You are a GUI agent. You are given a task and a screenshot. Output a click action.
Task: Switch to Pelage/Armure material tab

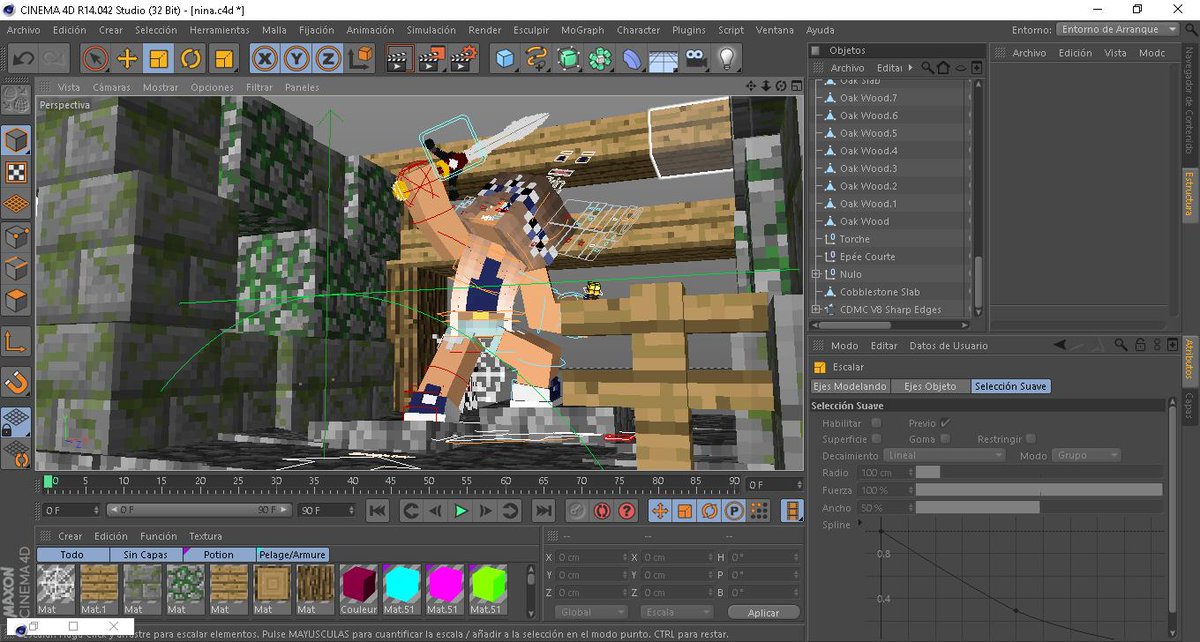(x=293, y=554)
